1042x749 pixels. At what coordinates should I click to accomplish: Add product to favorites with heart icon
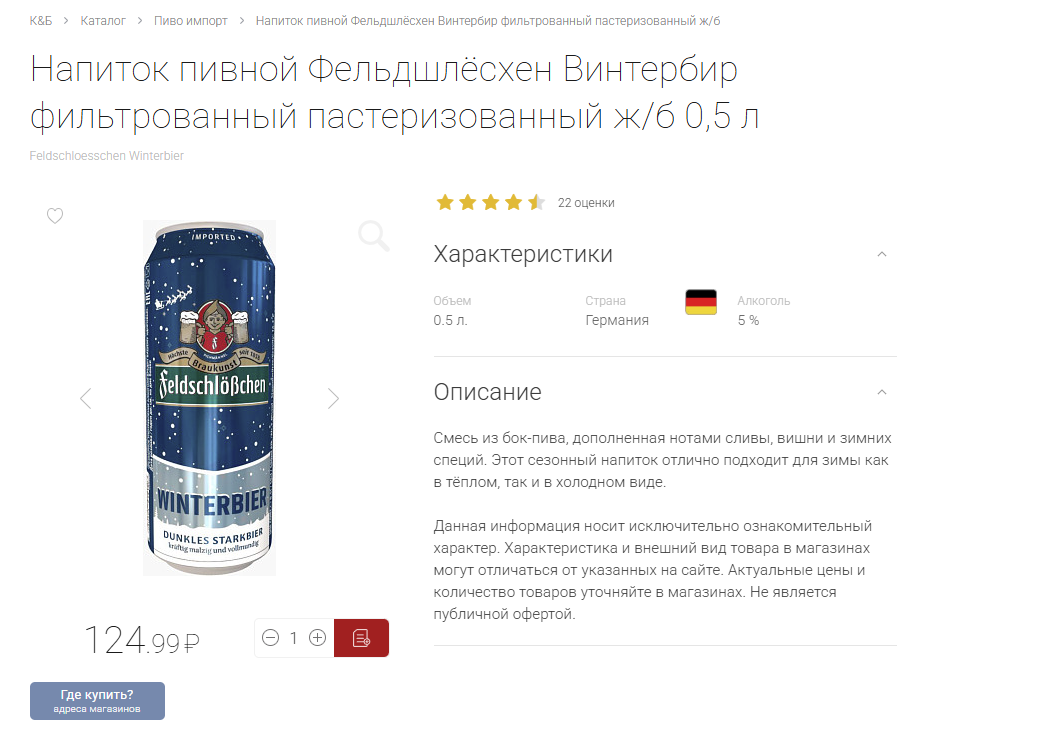point(54,216)
